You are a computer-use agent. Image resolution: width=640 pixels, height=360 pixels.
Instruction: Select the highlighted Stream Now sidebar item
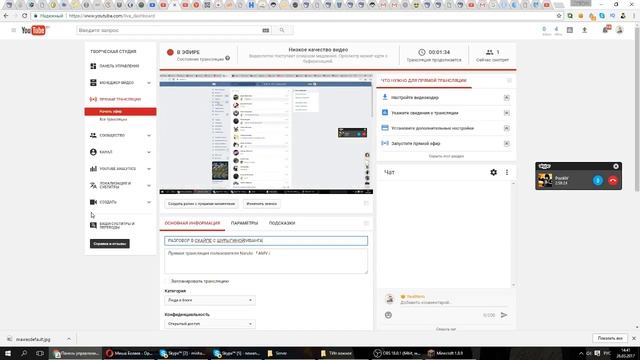pyautogui.click(x=120, y=111)
